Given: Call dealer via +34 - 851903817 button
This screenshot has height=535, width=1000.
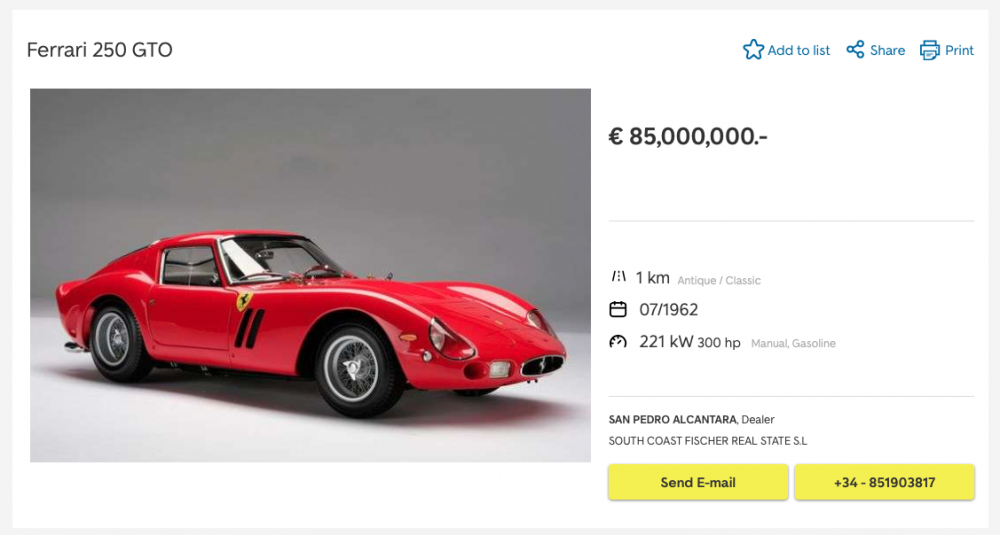Looking at the screenshot, I should [884, 482].
